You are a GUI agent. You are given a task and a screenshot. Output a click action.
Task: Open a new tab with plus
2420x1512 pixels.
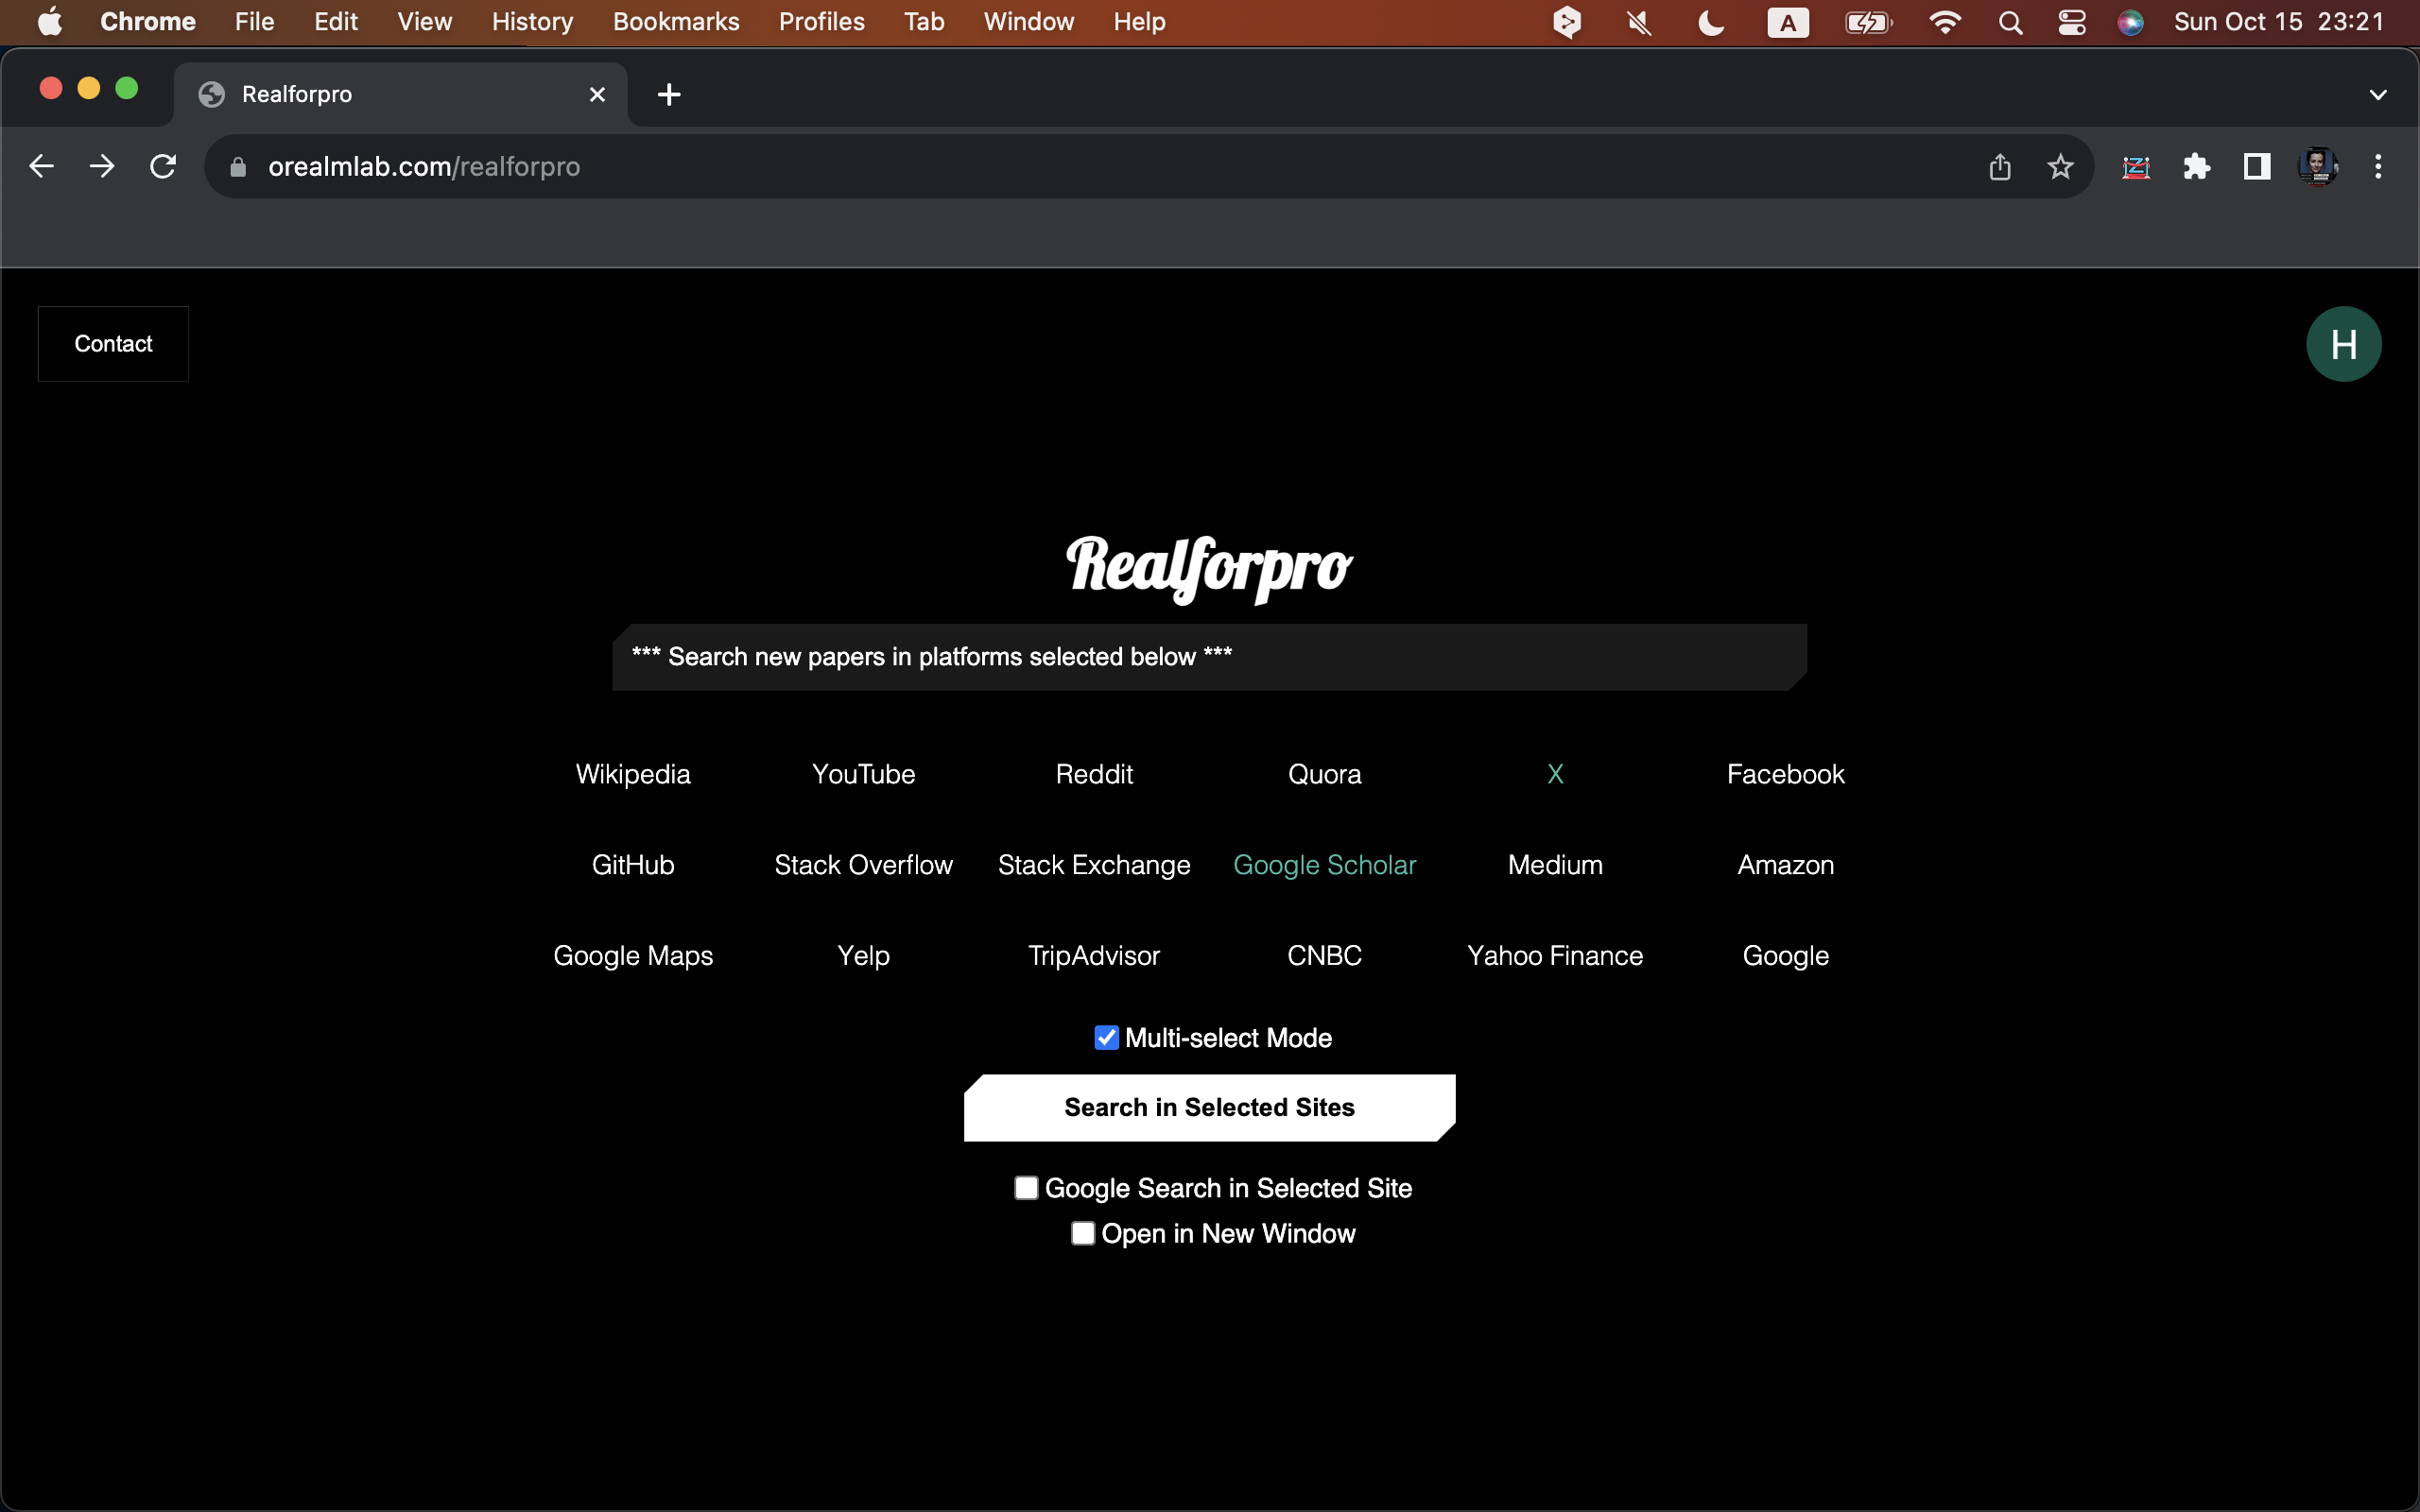coord(669,94)
